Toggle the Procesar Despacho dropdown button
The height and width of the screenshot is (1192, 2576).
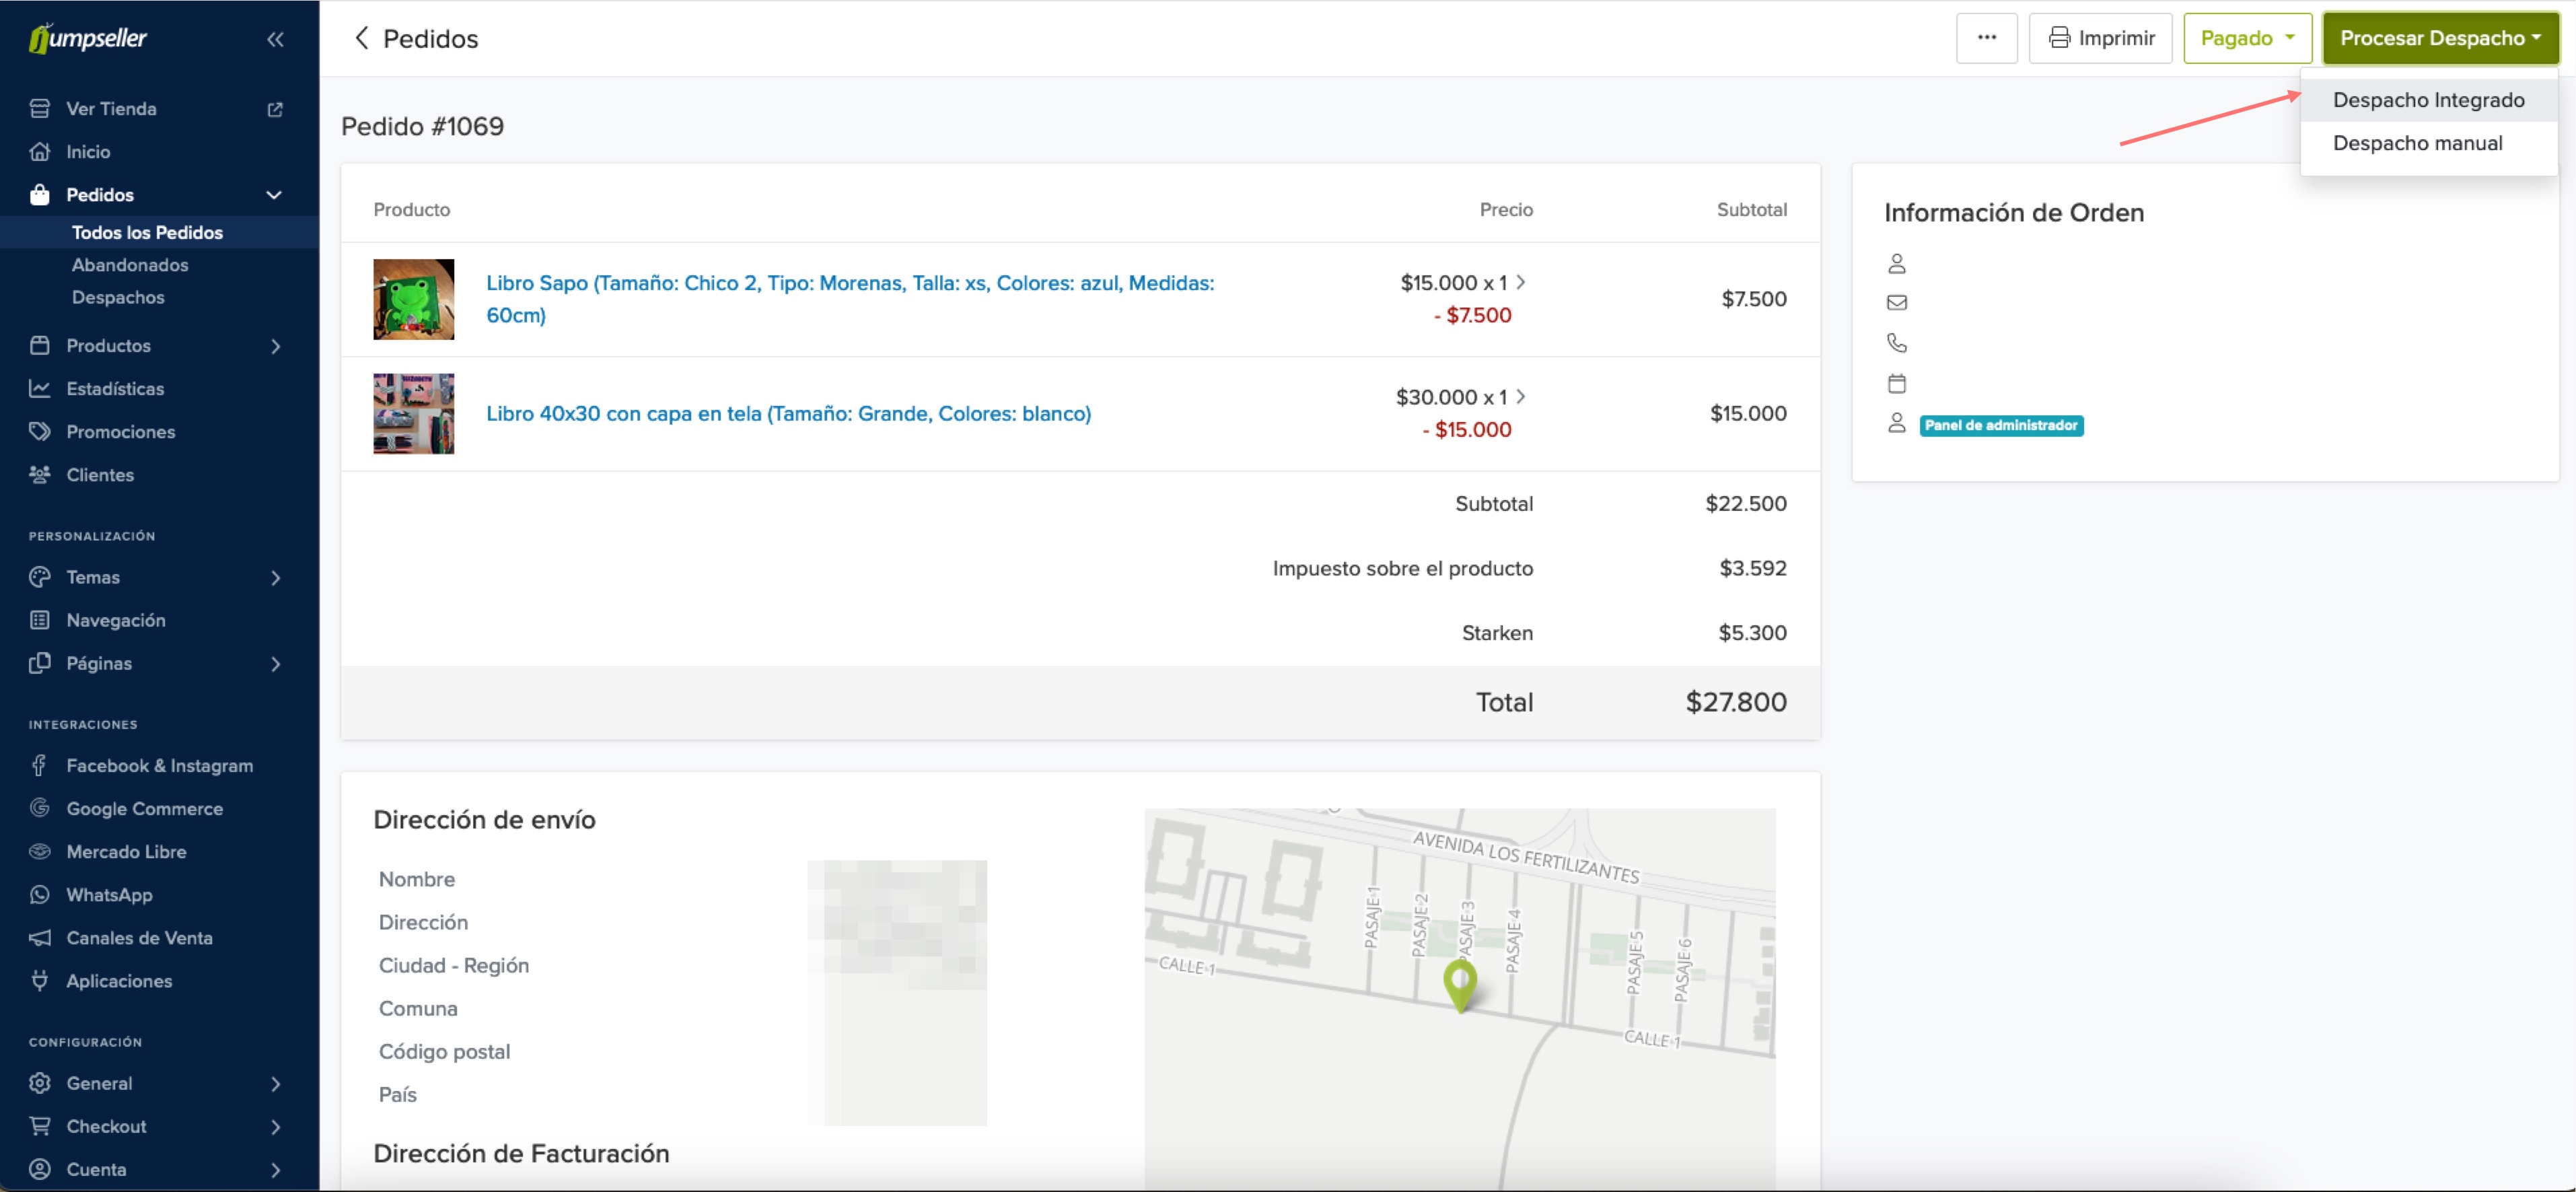pos(2439,38)
